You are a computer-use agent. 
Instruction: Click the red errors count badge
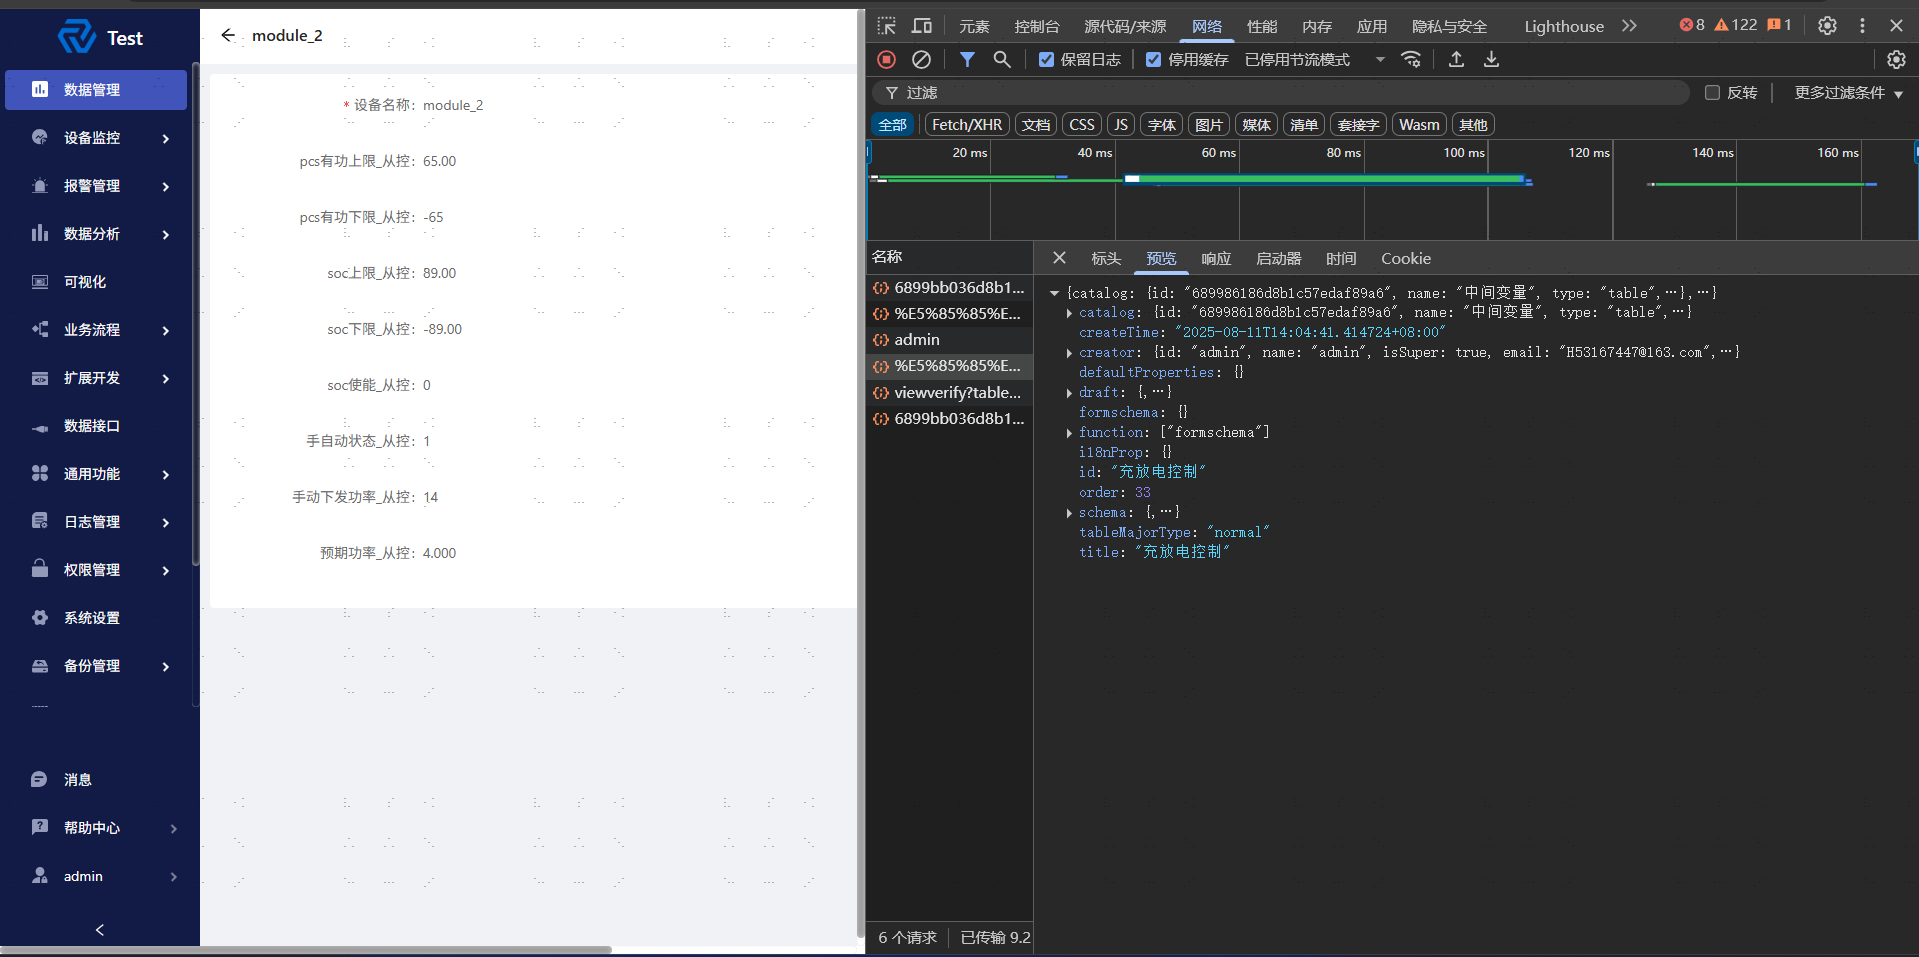pyautogui.click(x=1692, y=25)
